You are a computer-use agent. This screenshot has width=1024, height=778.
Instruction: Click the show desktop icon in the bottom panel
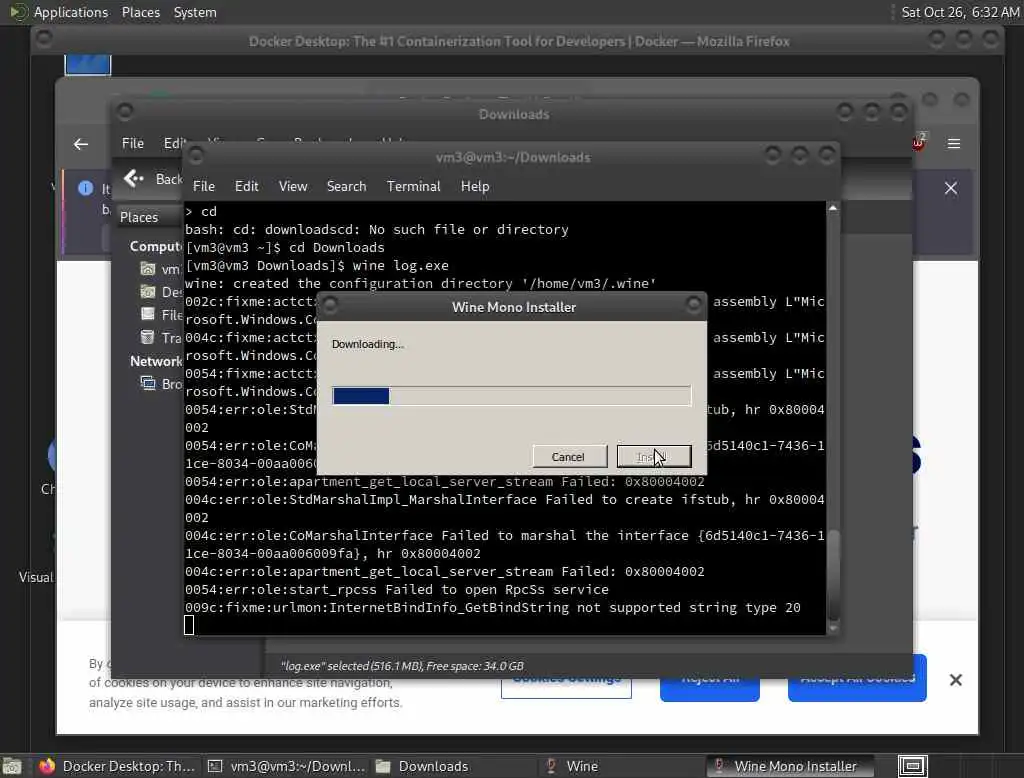(x=12, y=766)
